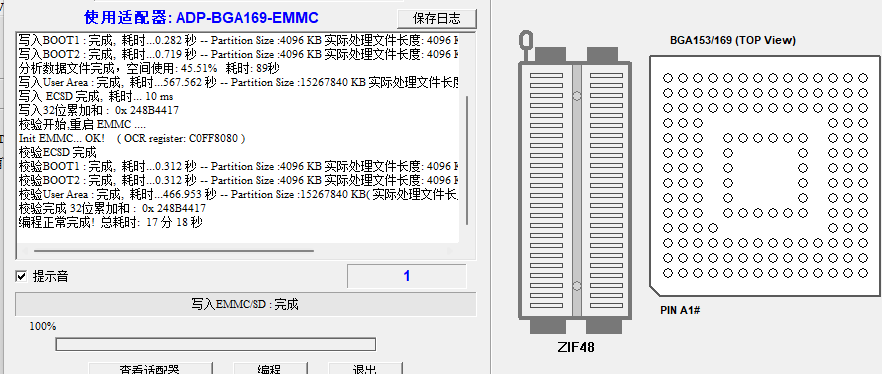
Task: Click the 保存日志 button
Action: (437, 19)
